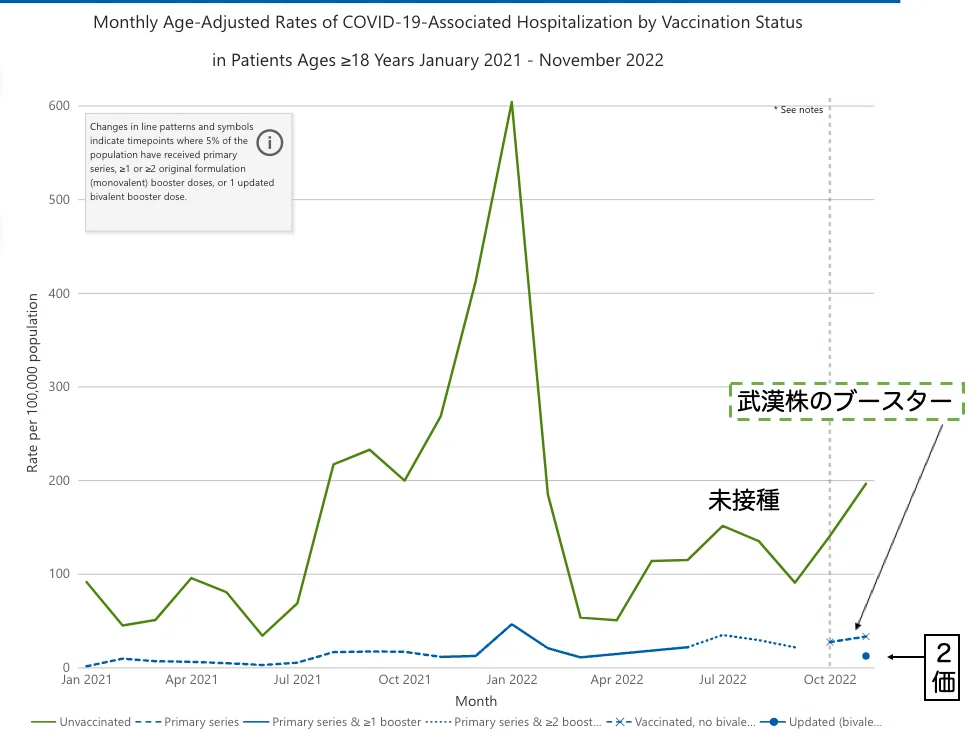Click the January 2022 peak of the unvaccinated line
975x749 pixels.
pyautogui.click(x=512, y=103)
